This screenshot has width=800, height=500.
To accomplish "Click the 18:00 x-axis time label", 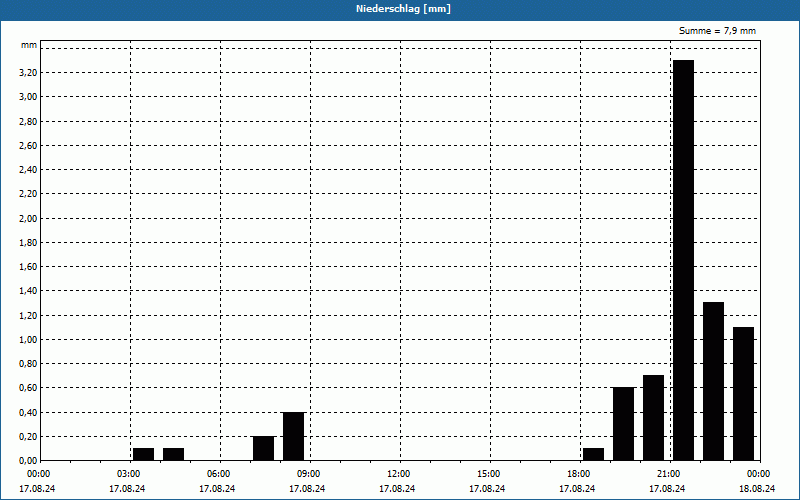I will click(x=579, y=474).
